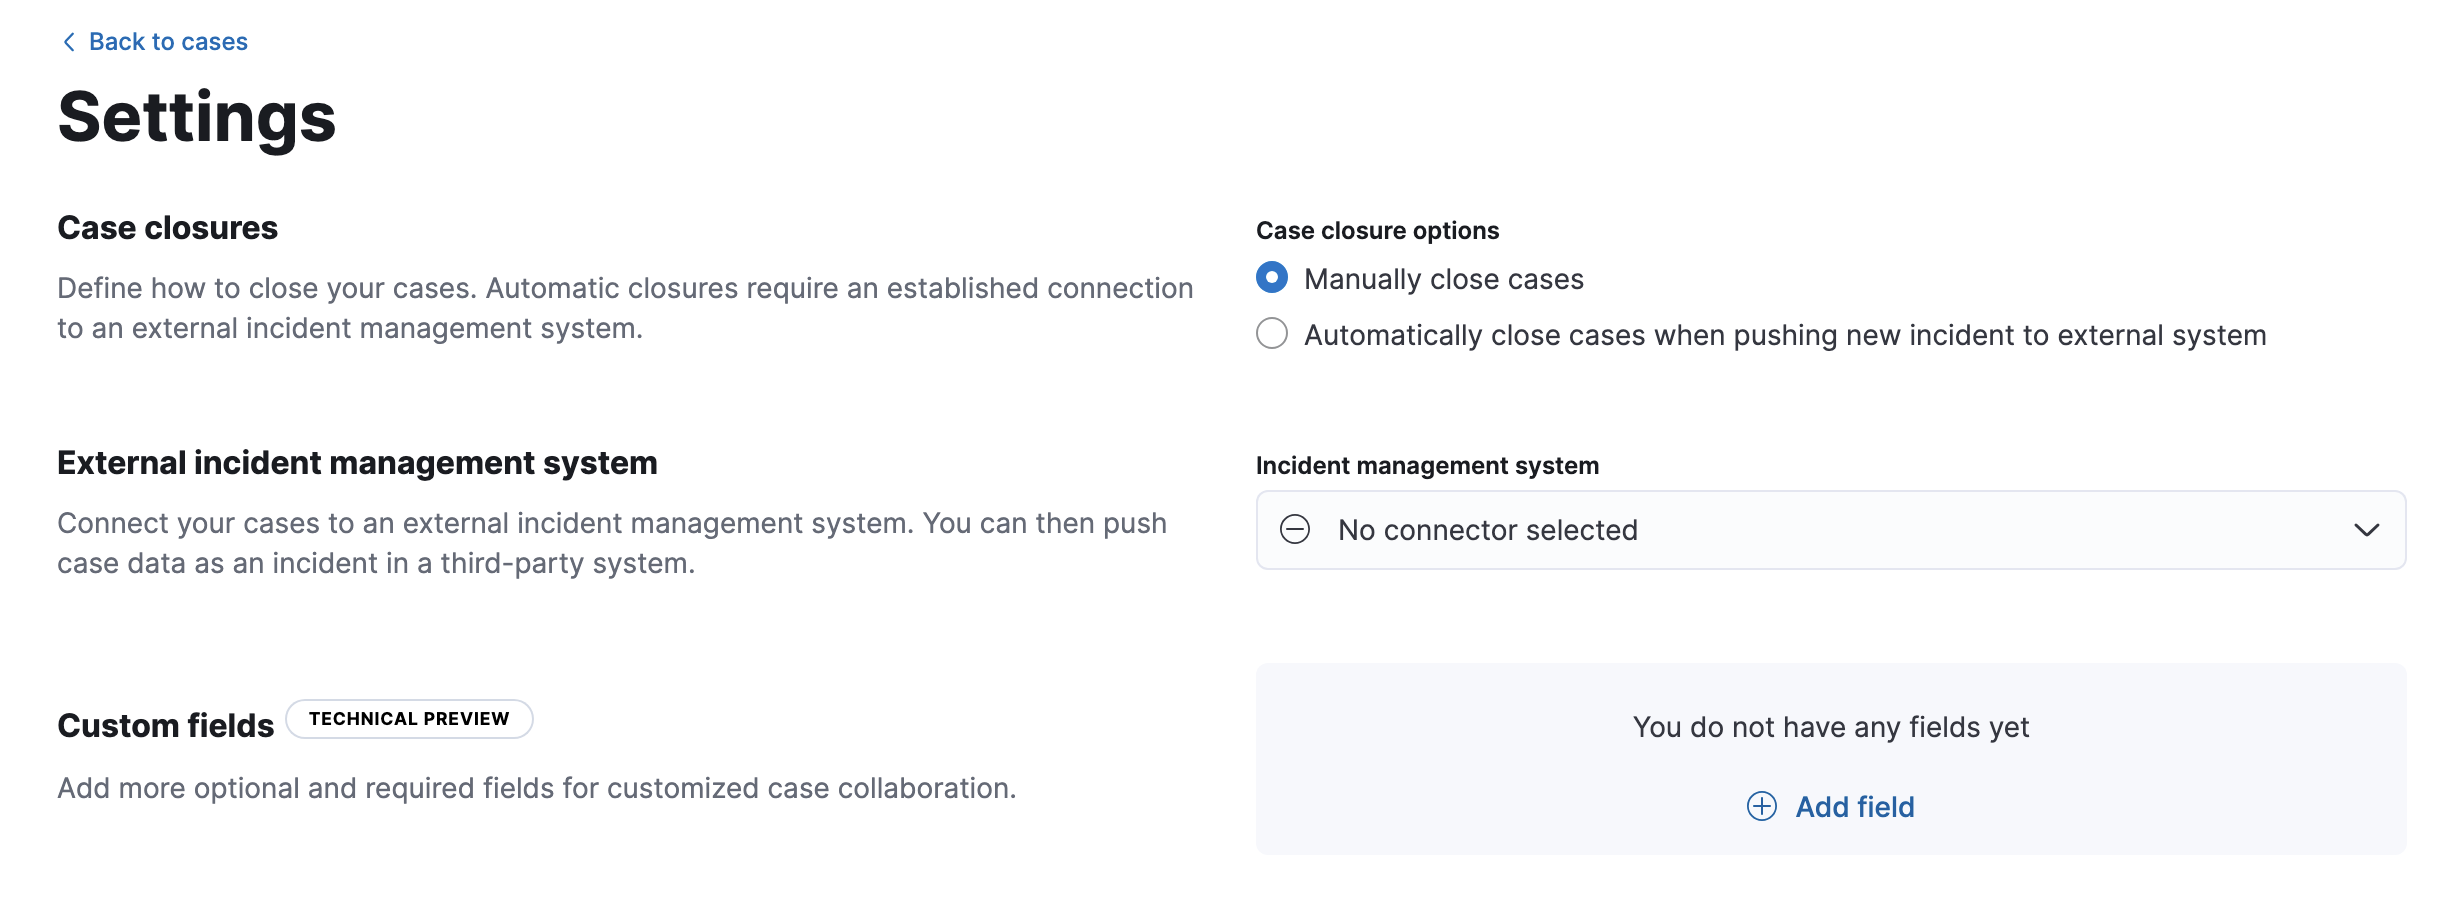Click 'External incident management system' heading
Screen dimensions: 2442x902
point(357,463)
